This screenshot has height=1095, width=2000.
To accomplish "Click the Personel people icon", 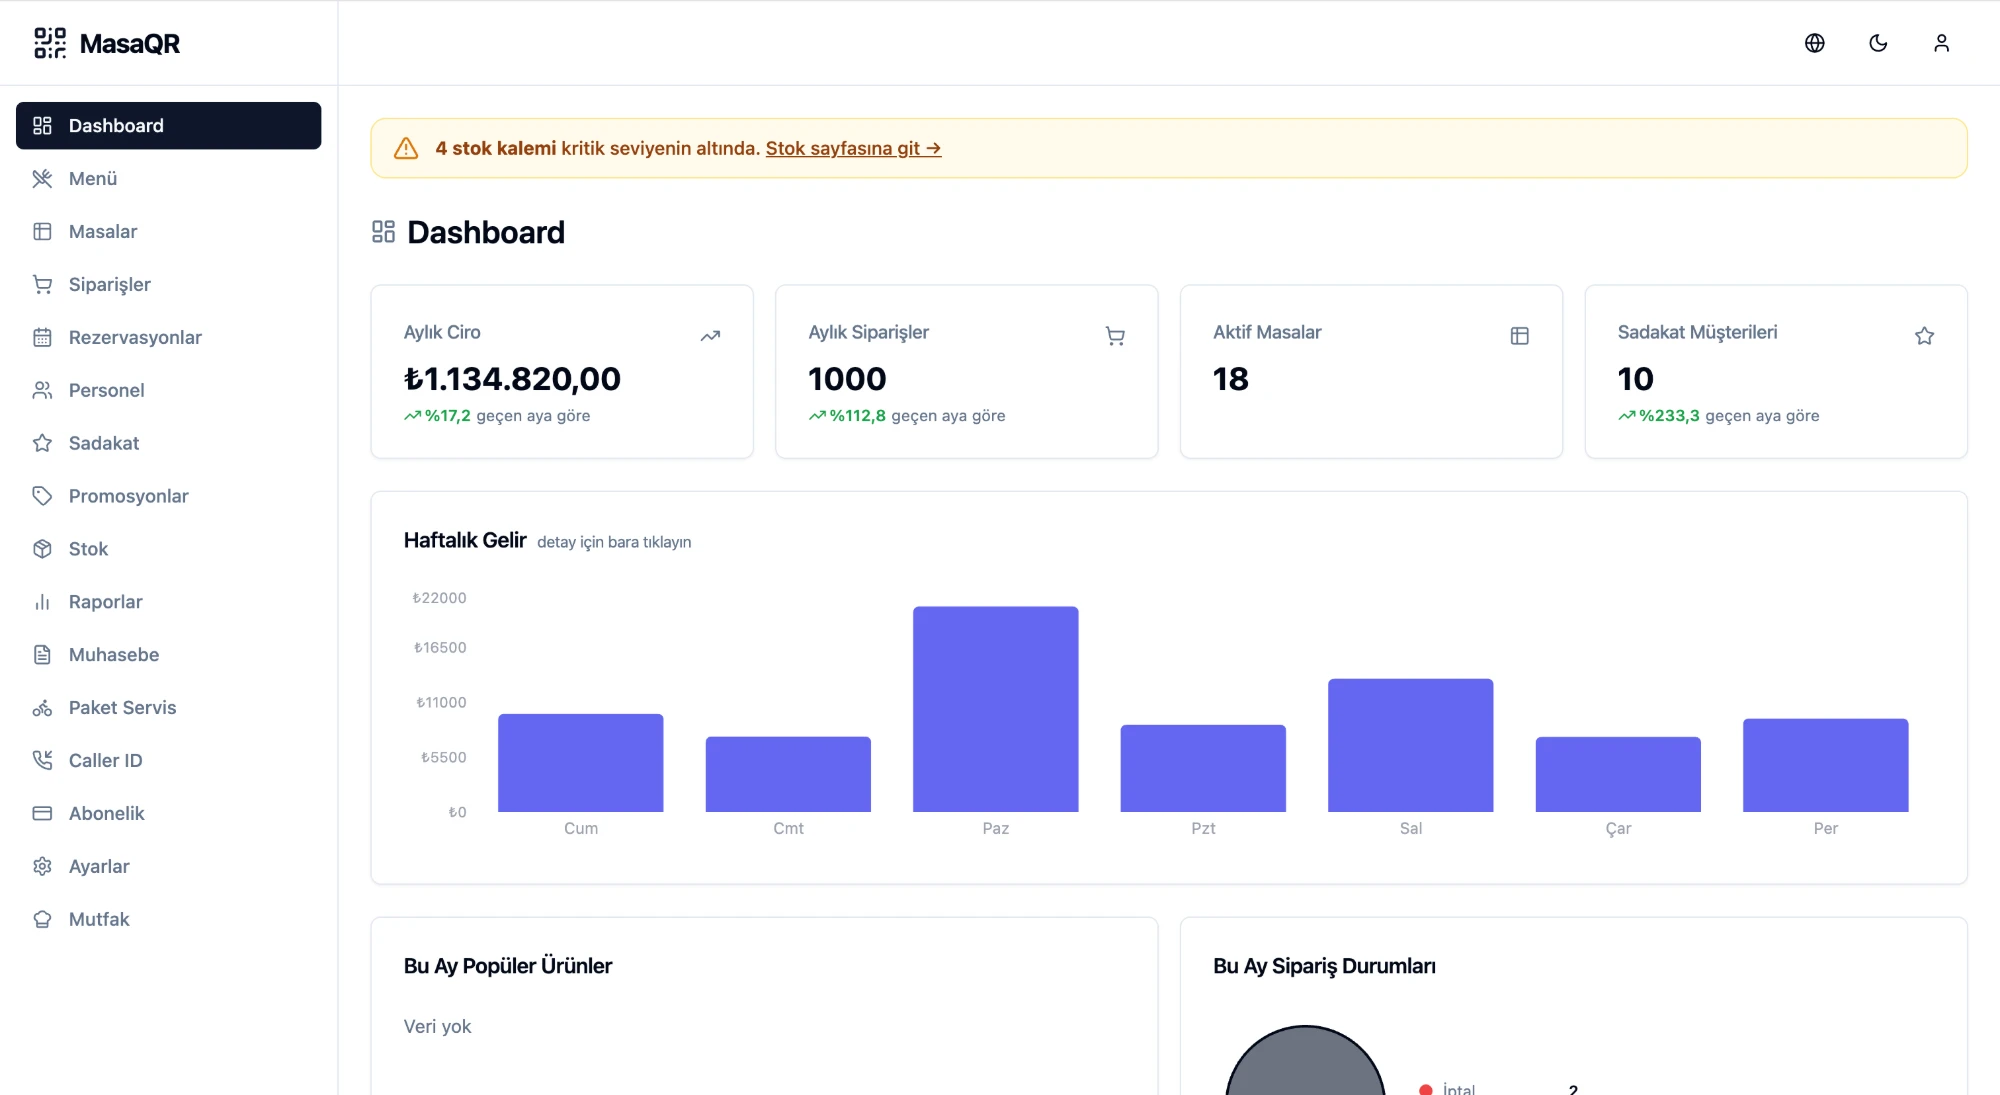I will (x=42, y=391).
